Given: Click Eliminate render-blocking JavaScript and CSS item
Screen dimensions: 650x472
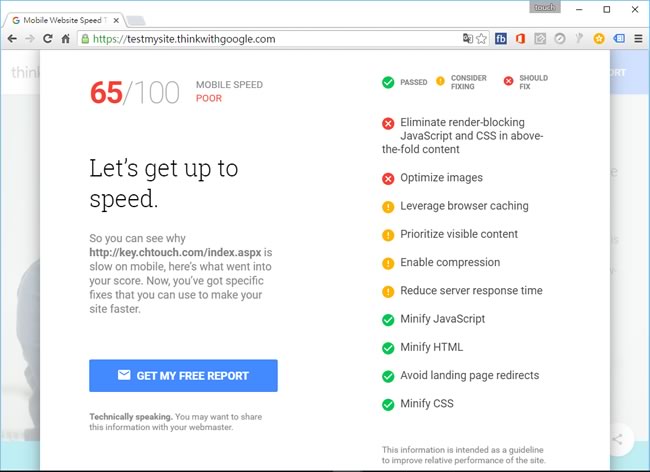Looking at the screenshot, I should 463,136.
